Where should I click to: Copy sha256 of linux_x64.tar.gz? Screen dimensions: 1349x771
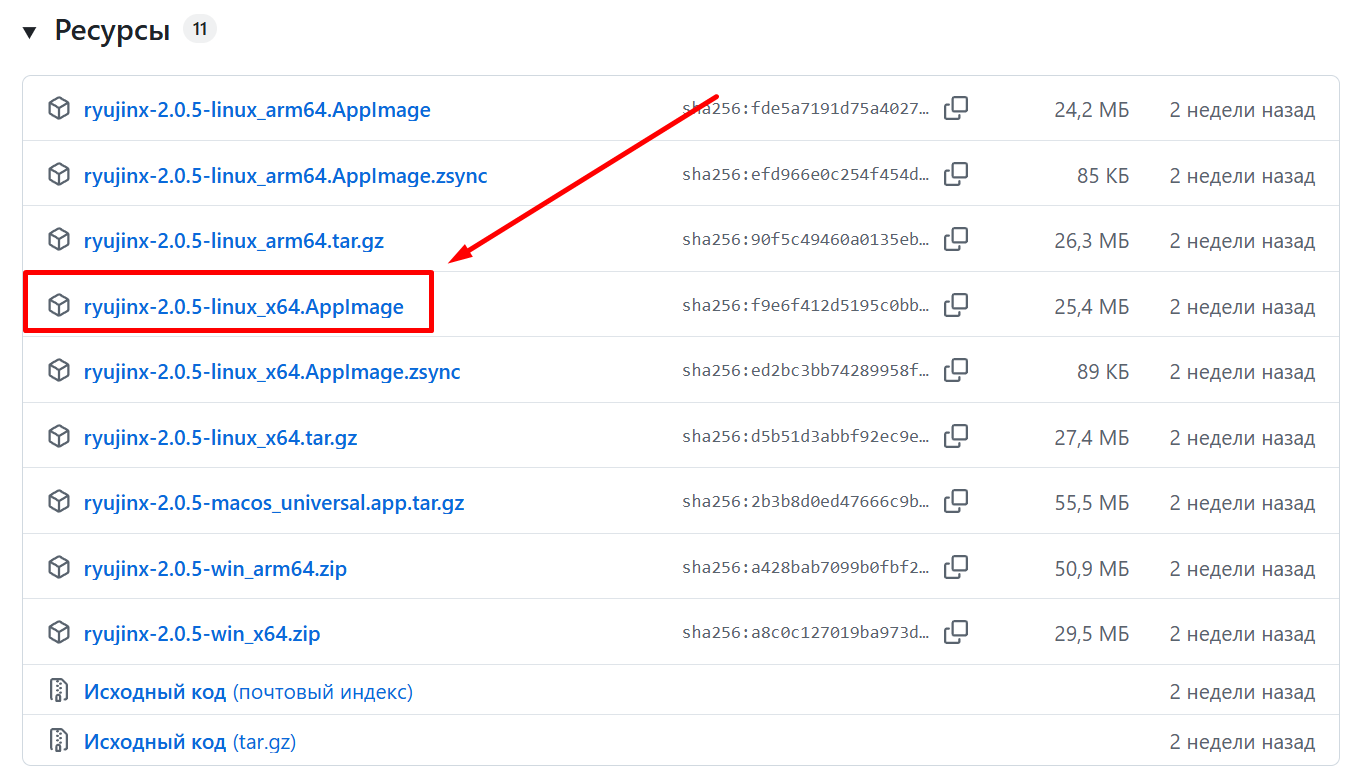tap(956, 436)
